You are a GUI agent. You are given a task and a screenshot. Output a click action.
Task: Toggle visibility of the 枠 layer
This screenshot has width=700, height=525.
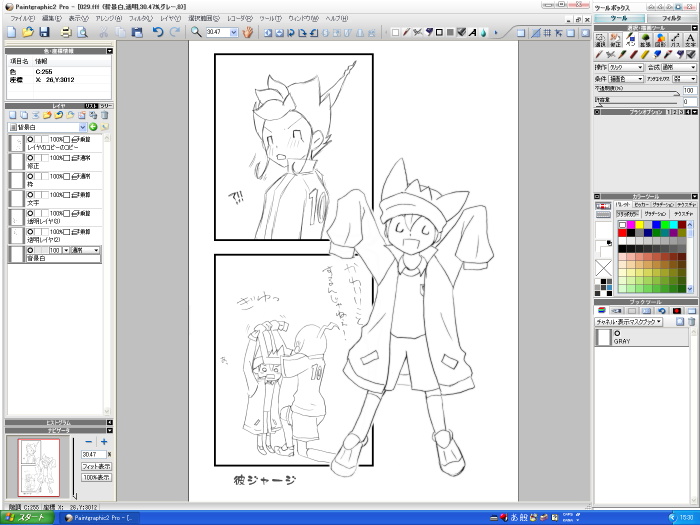point(30,176)
